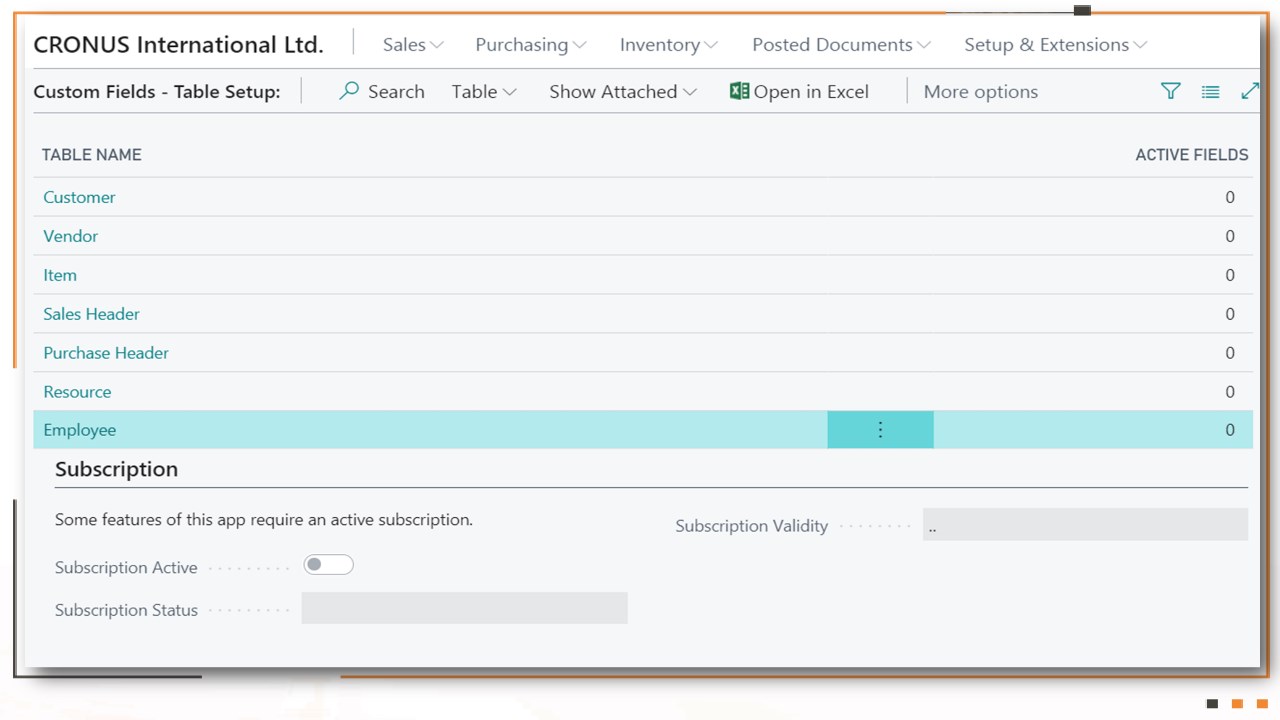Click CRONUS International Ltd. company name
The width and height of the screenshot is (1280, 720).
coord(179,45)
